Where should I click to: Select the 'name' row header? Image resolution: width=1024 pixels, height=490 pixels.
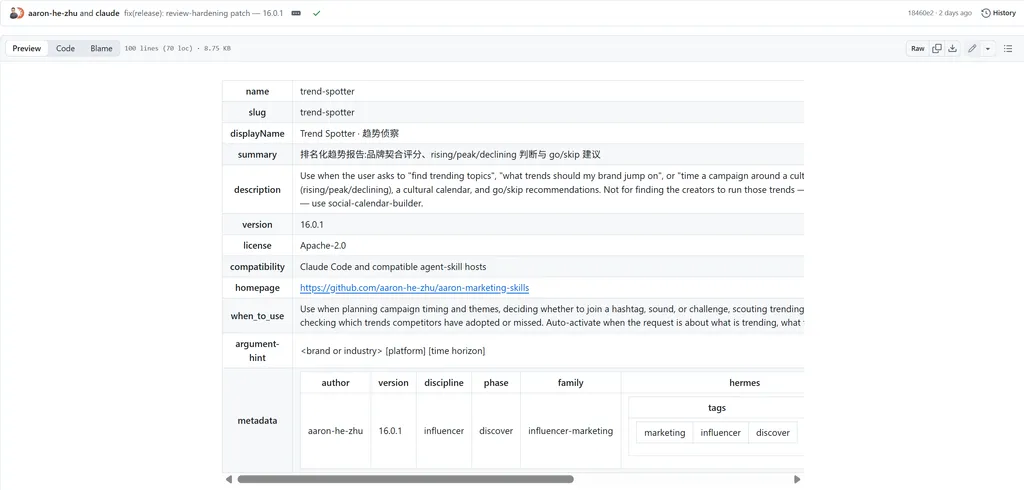[257, 91]
